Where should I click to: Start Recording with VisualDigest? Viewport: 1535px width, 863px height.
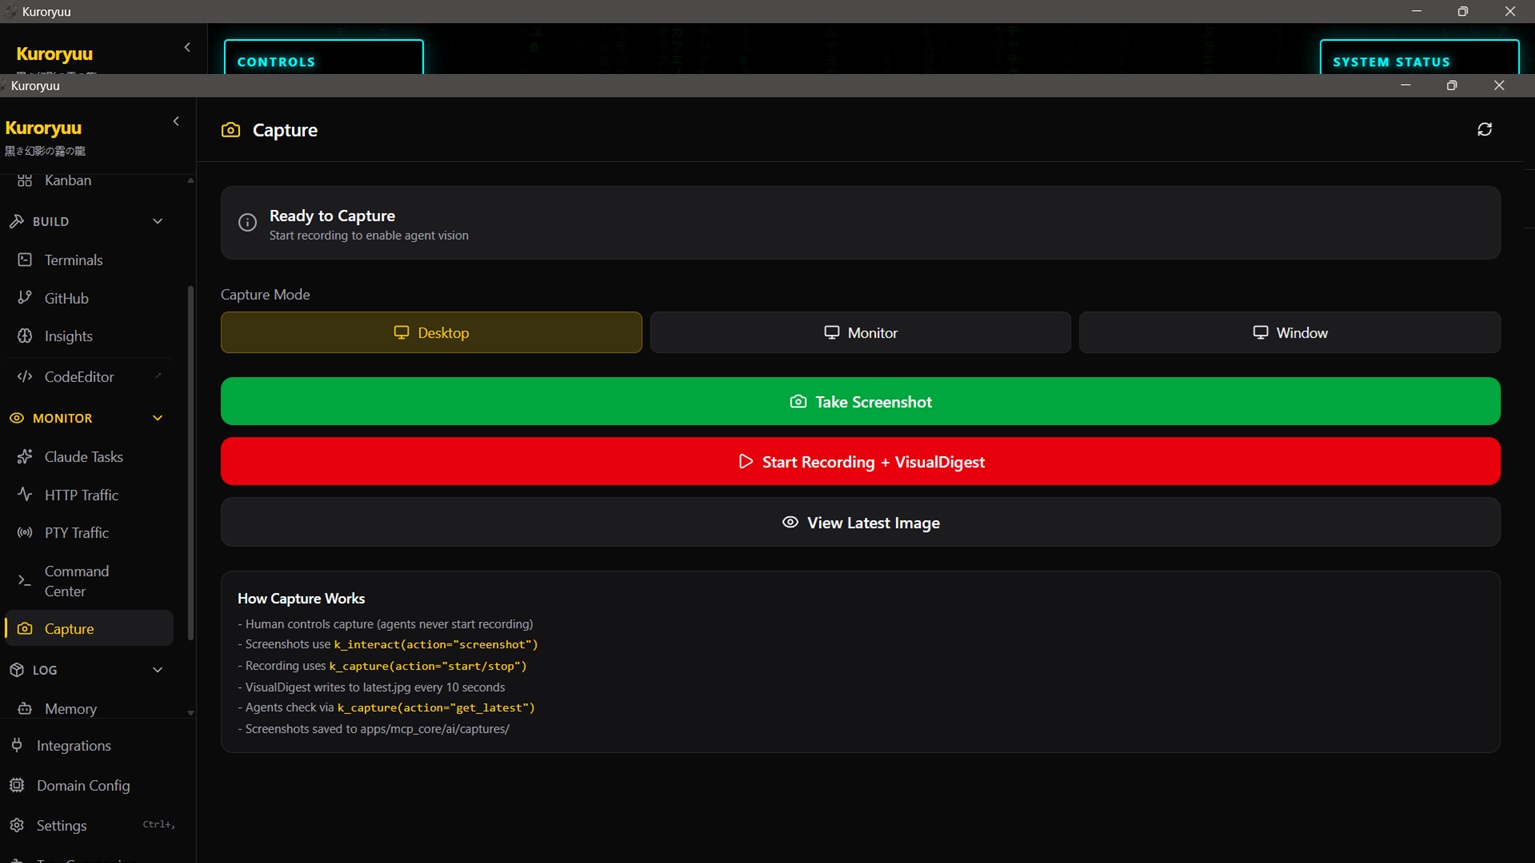pyautogui.click(x=860, y=461)
